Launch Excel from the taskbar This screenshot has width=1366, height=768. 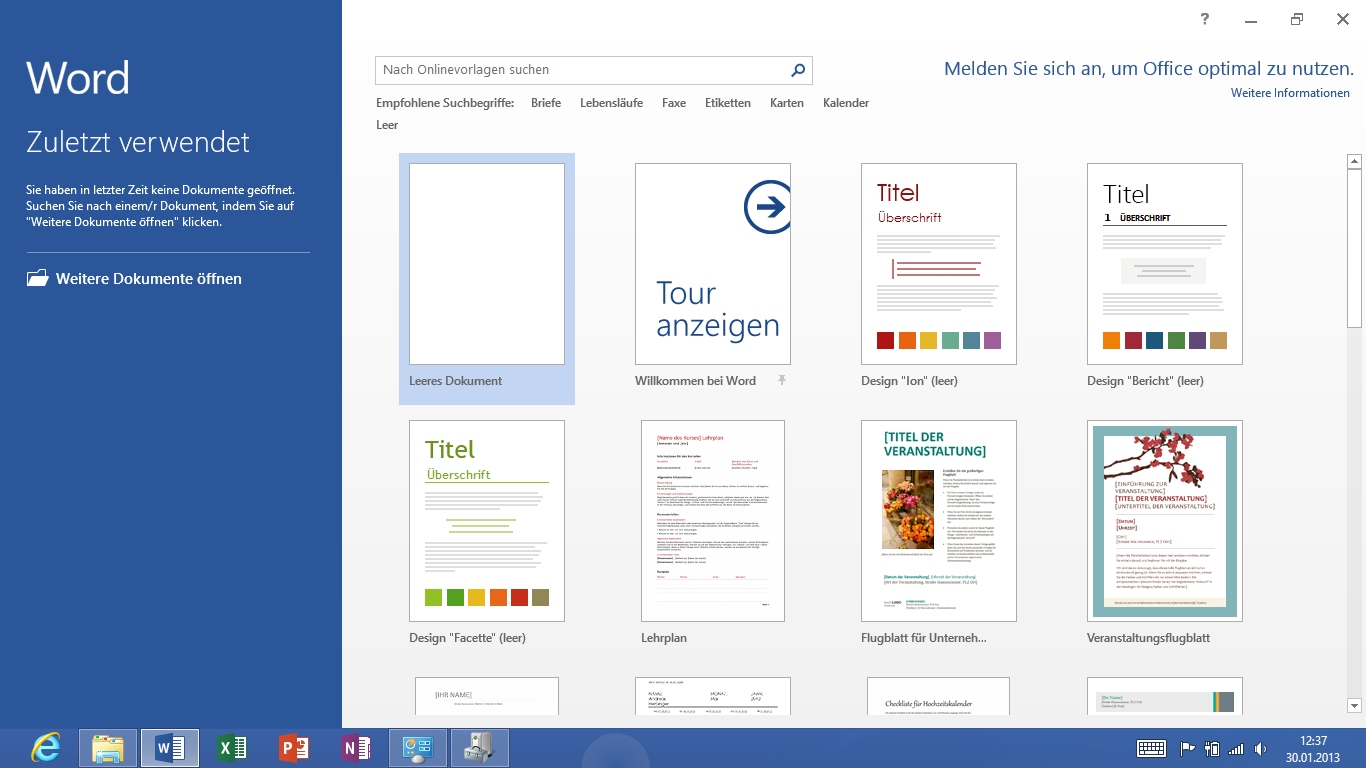tap(232, 748)
